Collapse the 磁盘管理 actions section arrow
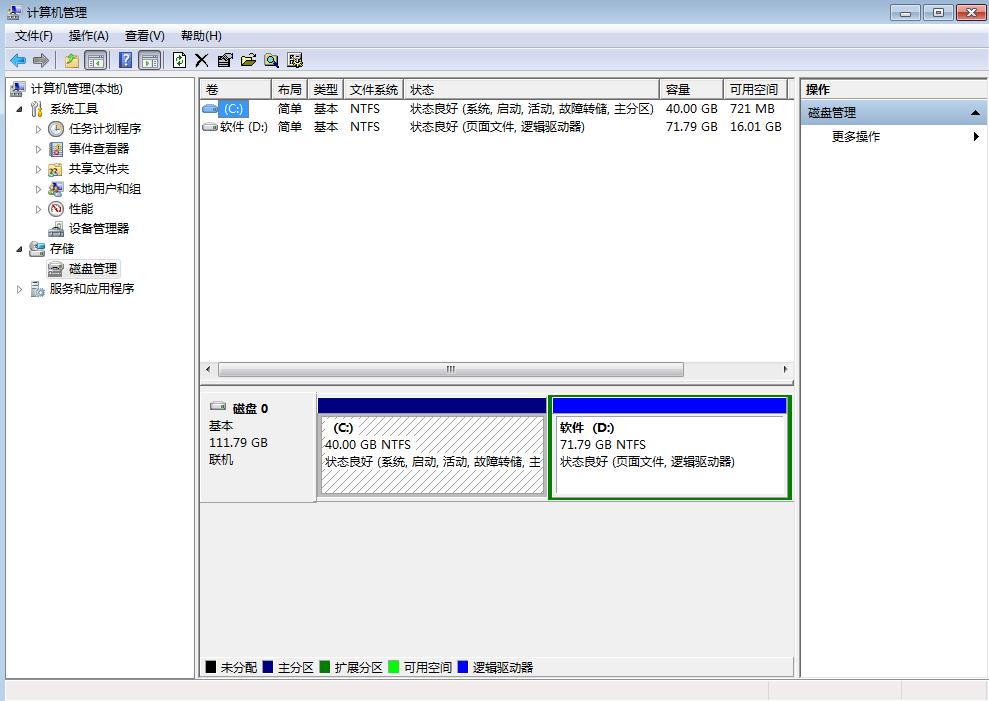The height and width of the screenshot is (701, 989). point(975,113)
